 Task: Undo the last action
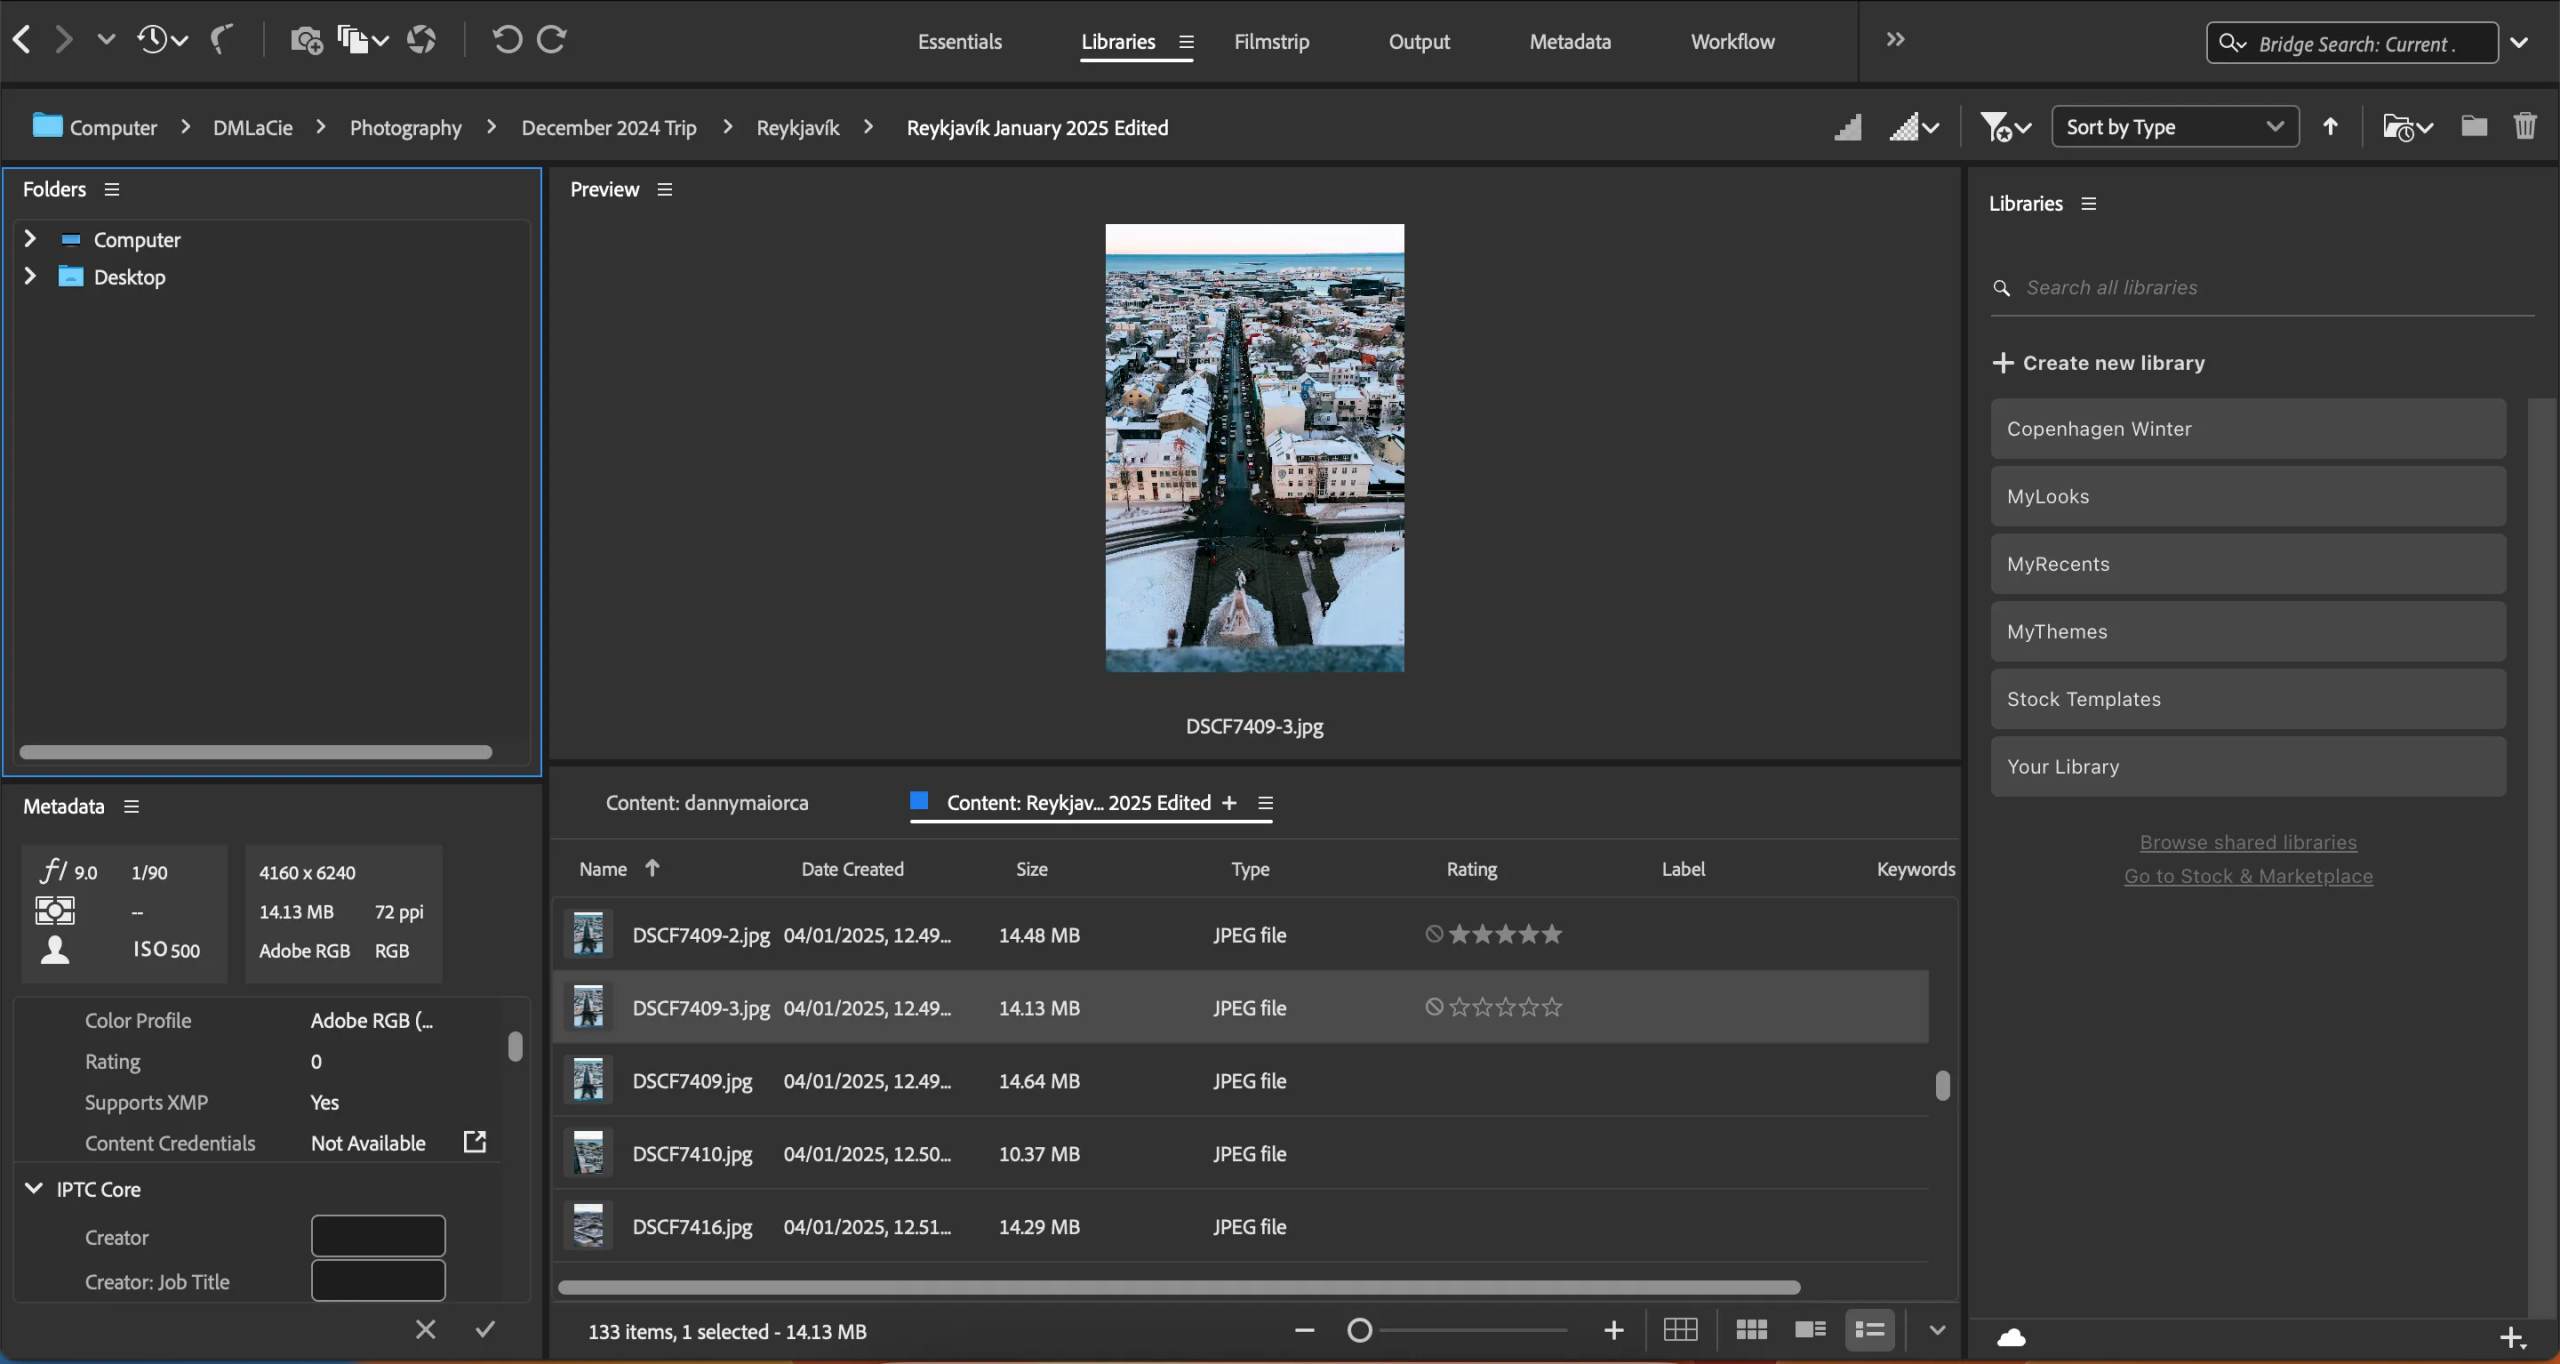(x=507, y=39)
